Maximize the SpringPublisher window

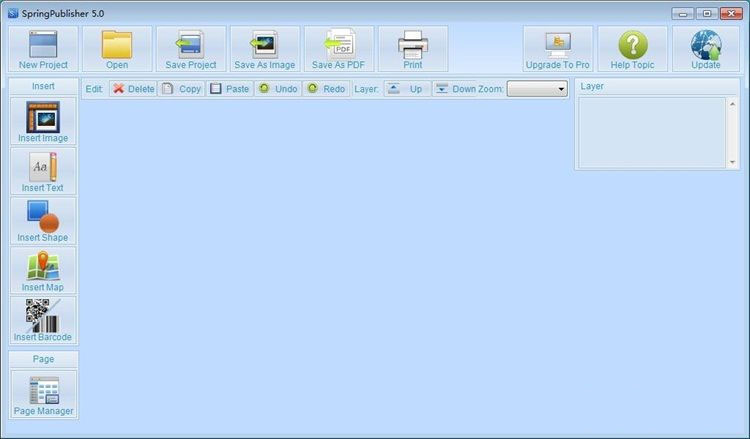click(707, 13)
